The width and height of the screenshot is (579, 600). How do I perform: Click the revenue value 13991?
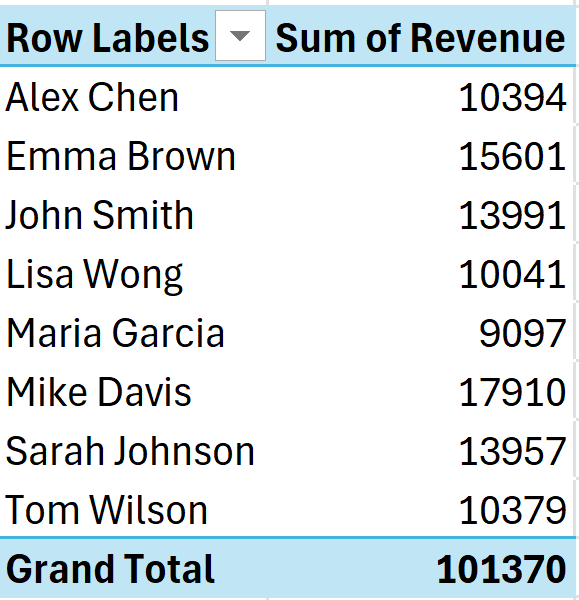tap(512, 216)
